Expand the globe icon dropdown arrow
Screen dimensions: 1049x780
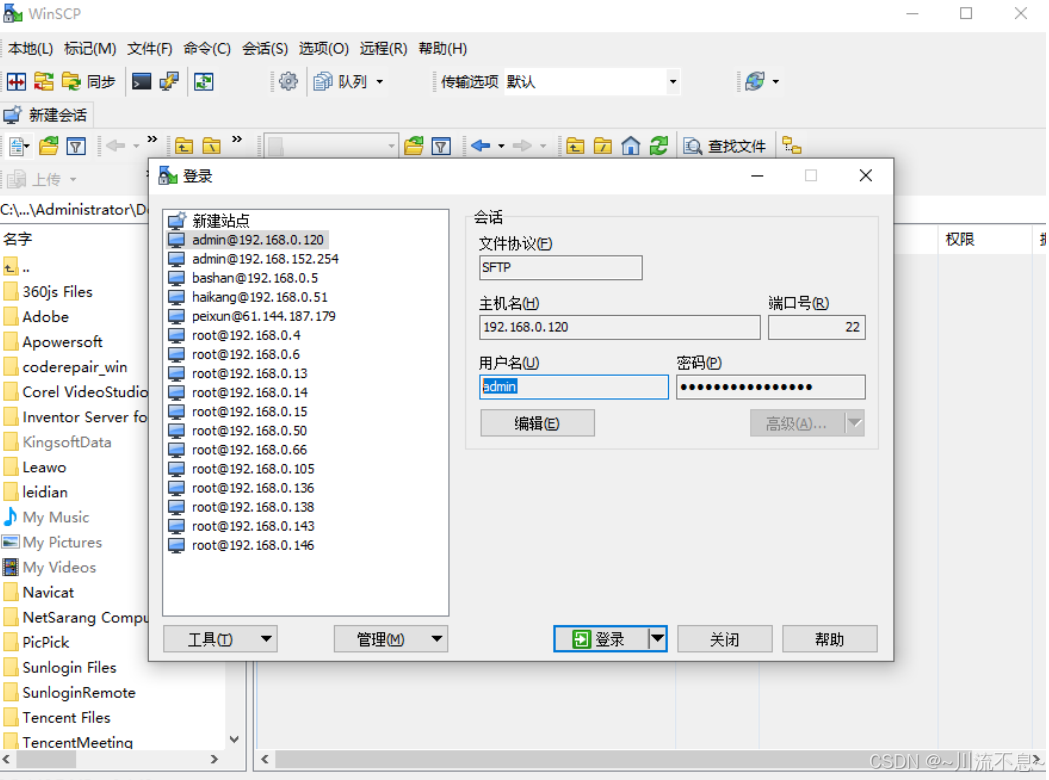[775, 82]
